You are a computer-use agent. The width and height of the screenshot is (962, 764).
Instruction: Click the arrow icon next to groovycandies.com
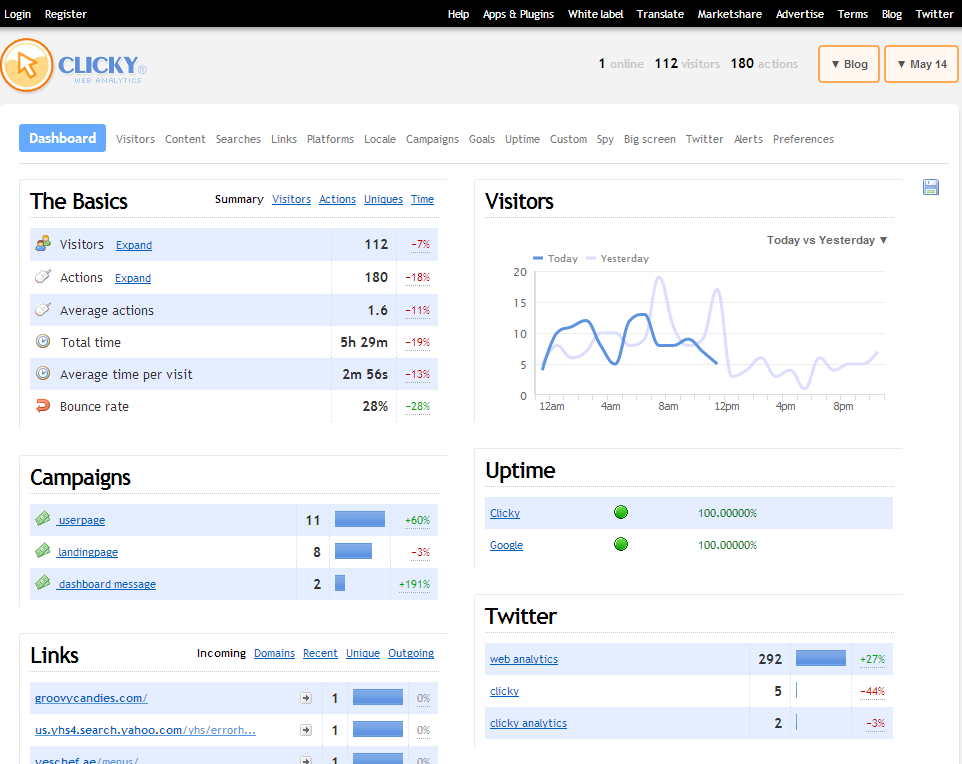coord(305,698)
